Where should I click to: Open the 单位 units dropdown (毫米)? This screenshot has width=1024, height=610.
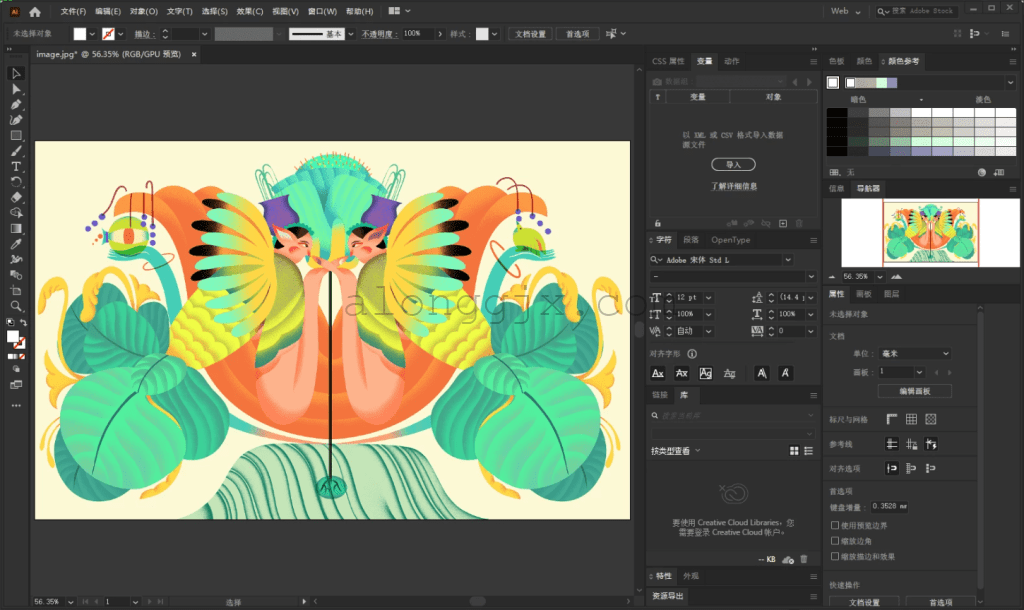(913, 353)
